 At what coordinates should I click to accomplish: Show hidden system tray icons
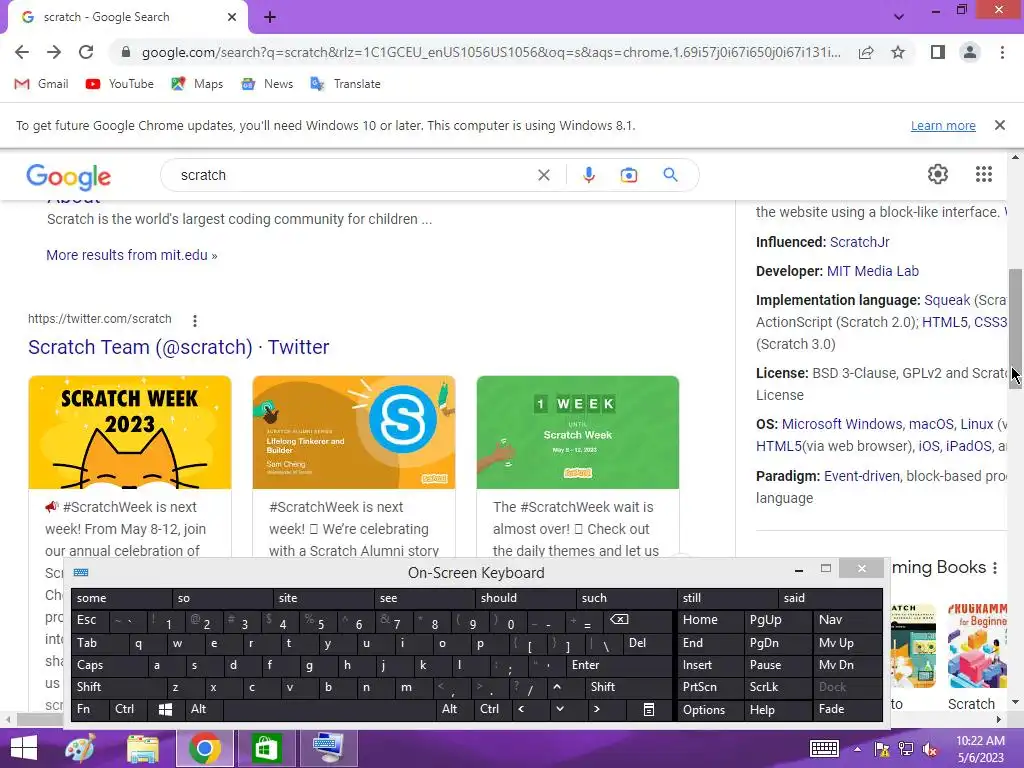[857, 750]
